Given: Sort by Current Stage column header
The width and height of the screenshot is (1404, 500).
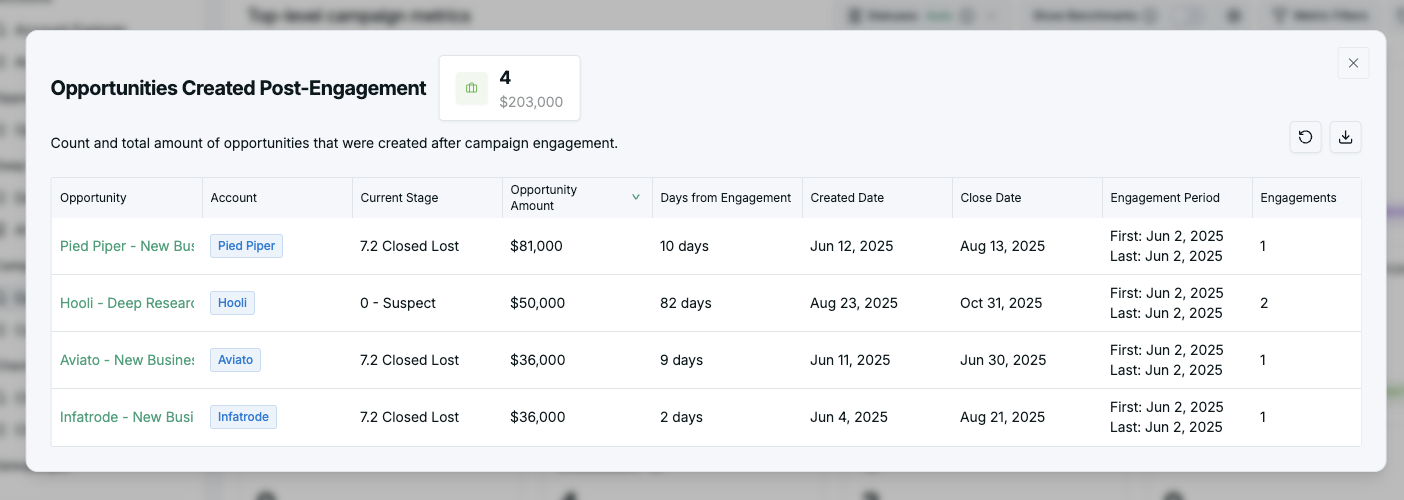Looking at the screenshot, I should (x=399, y=198).
